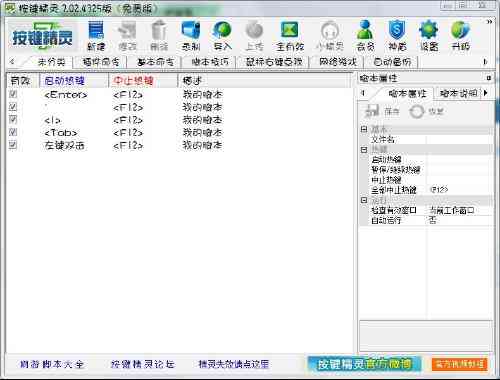Sort by the 启动热键 column header
This screenshot has height=380, width=500.
pos(74,81)
